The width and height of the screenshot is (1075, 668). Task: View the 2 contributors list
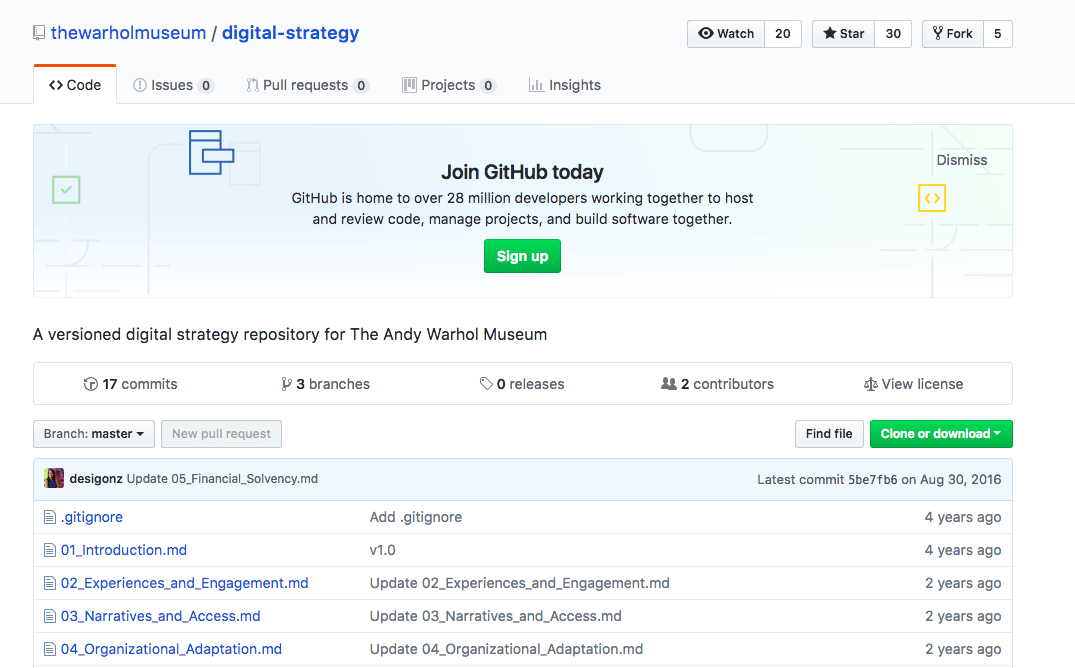pos(717,384)
